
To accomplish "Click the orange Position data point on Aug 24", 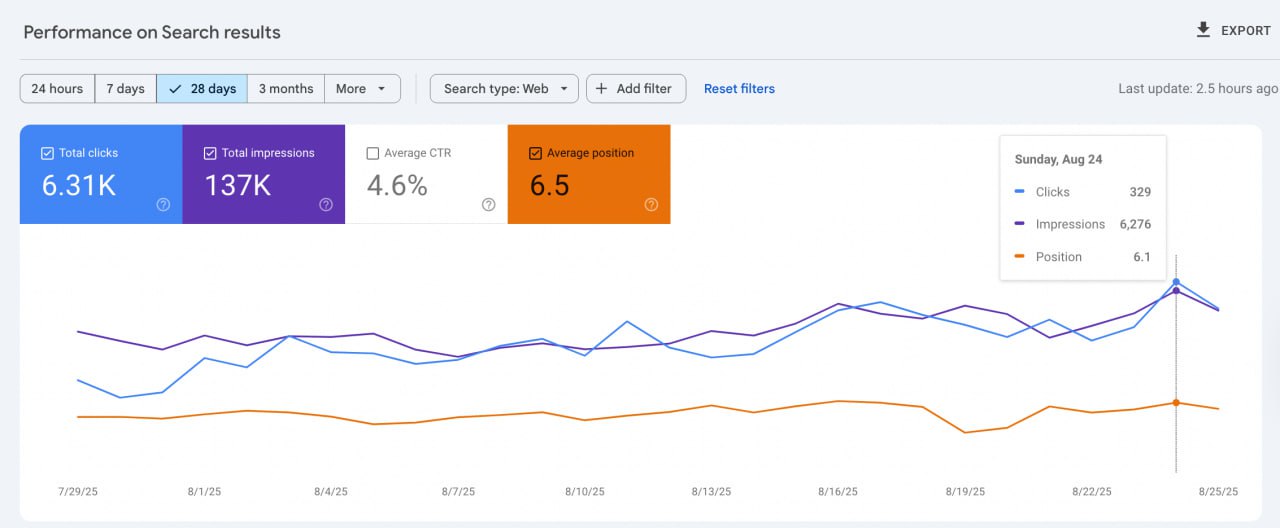I will (1176, 403).
